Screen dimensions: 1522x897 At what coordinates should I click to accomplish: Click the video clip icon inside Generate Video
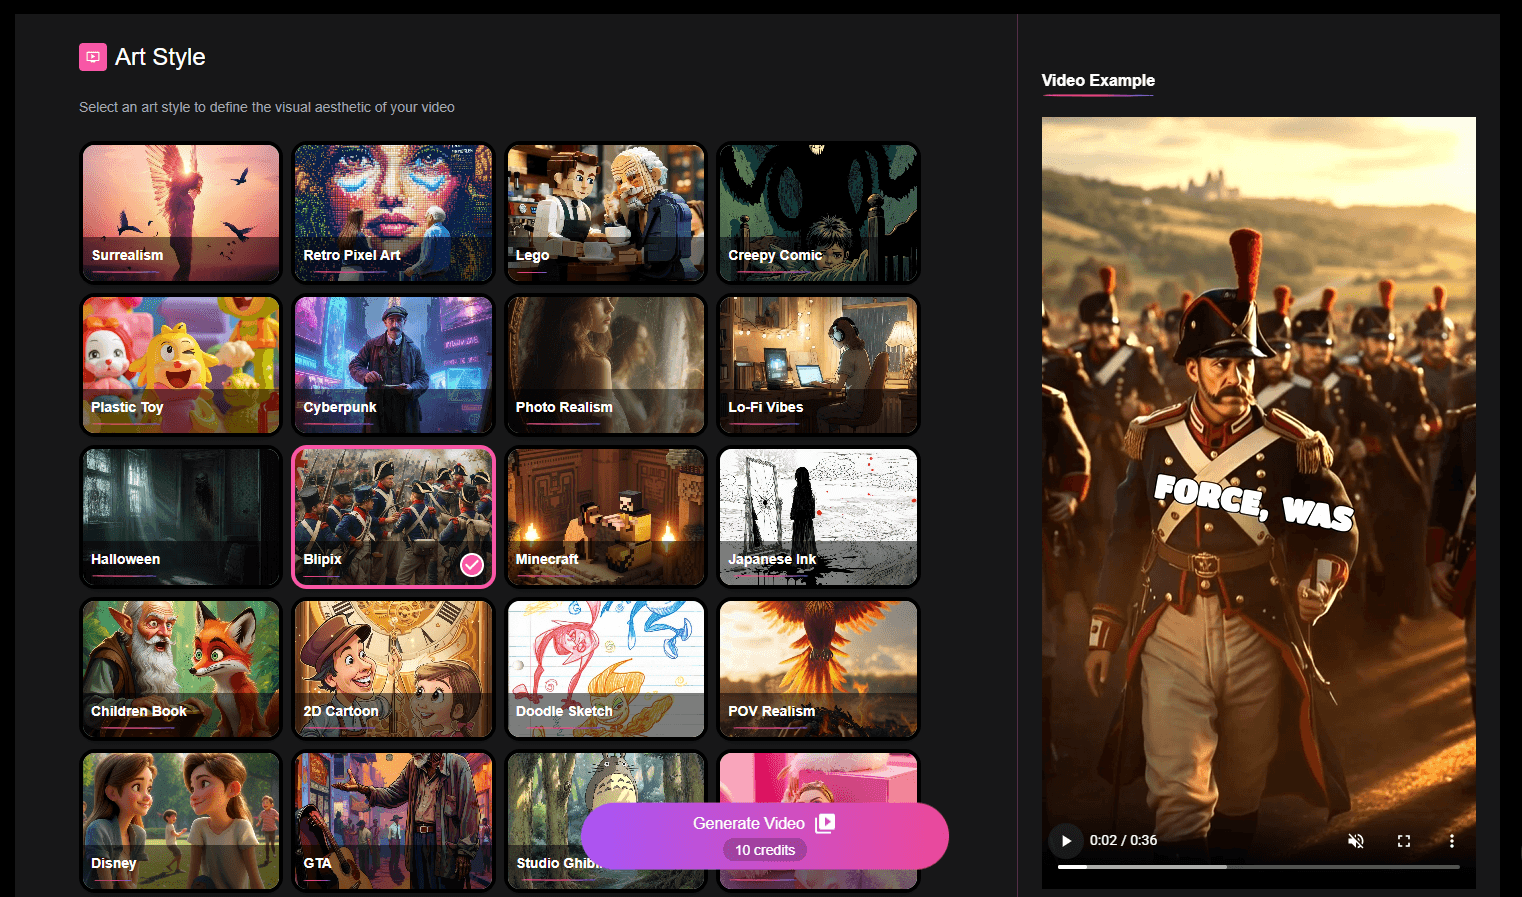[824, 823]
